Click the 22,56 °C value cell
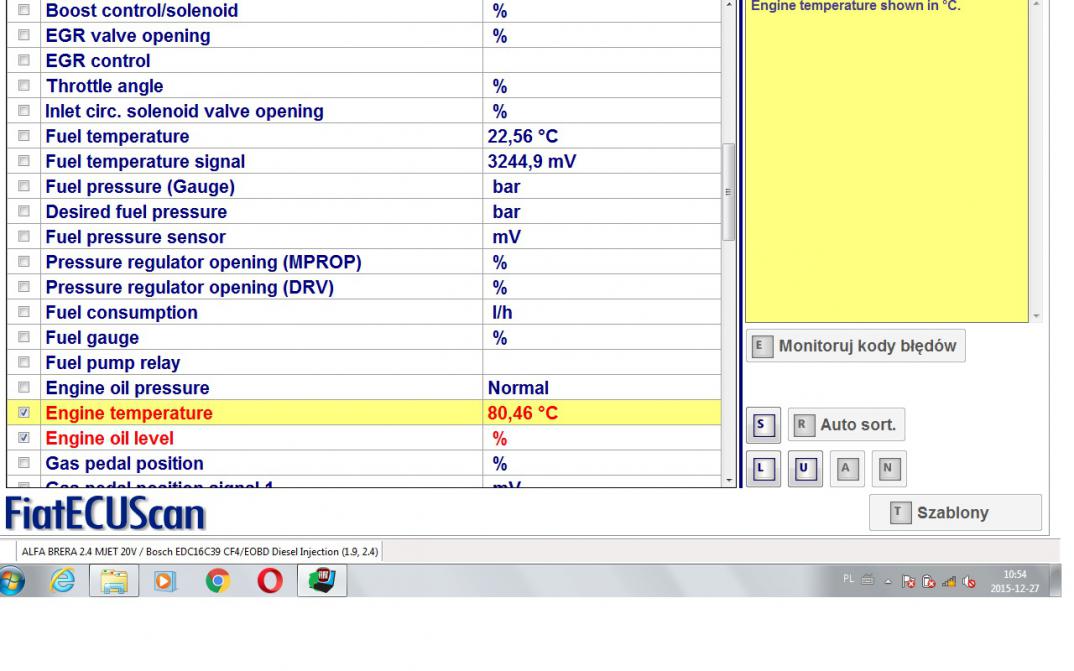The image size is (1074, 671). tap(601, 136)
